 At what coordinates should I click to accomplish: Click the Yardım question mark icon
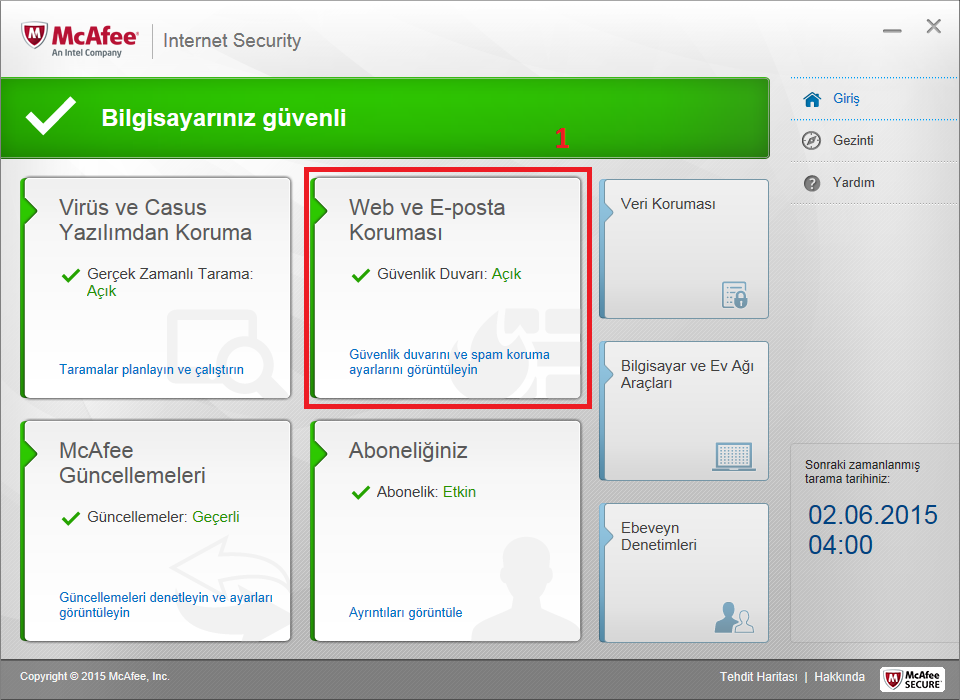(x=812, y=183)
